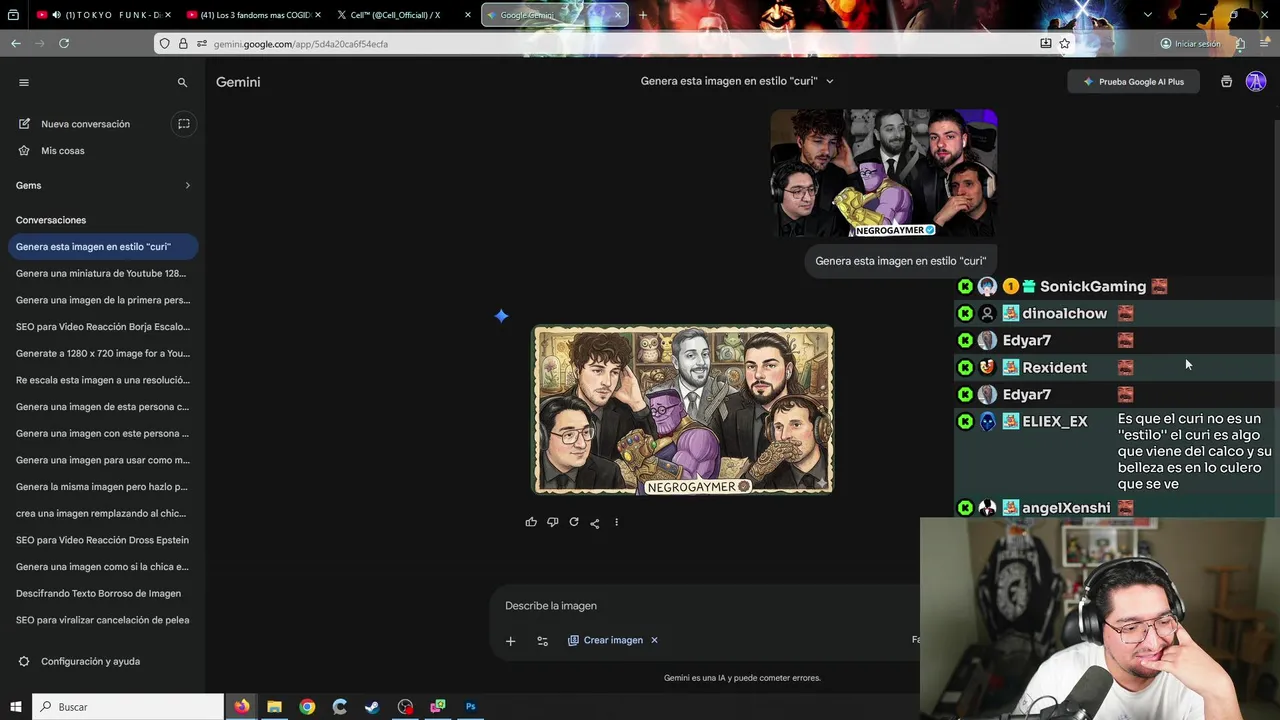
Task: Open conversation 'Descifrando Texto Borroso de Imagen'
Action: pyautogui.click(x=102, y=593)
